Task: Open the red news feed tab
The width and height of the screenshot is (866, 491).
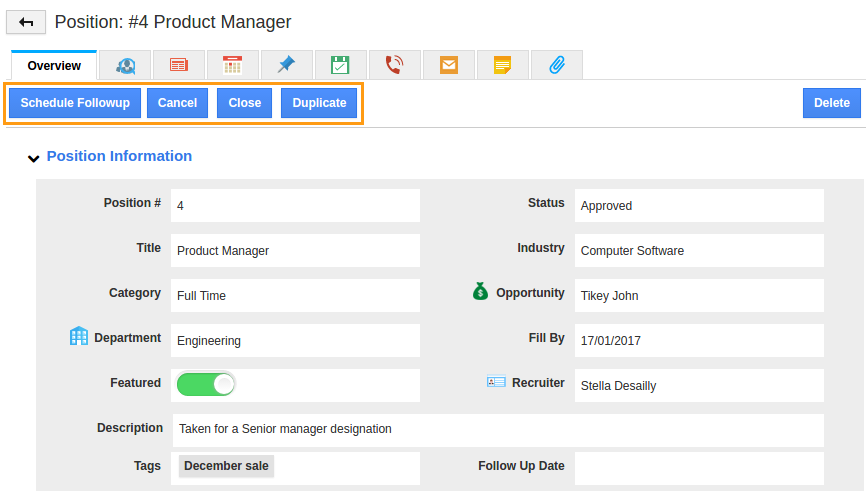Action: point(179,66)
